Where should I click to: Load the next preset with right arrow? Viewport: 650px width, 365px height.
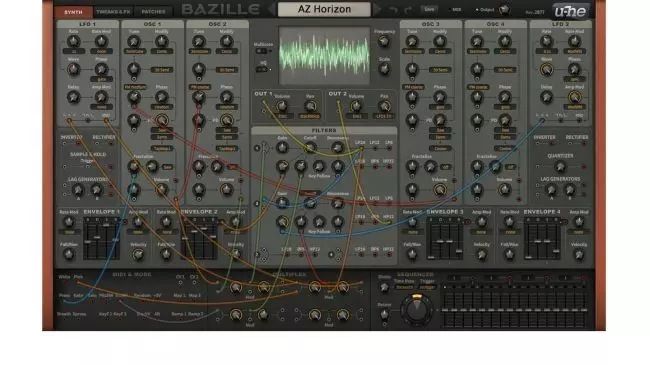tap(377, 9)
